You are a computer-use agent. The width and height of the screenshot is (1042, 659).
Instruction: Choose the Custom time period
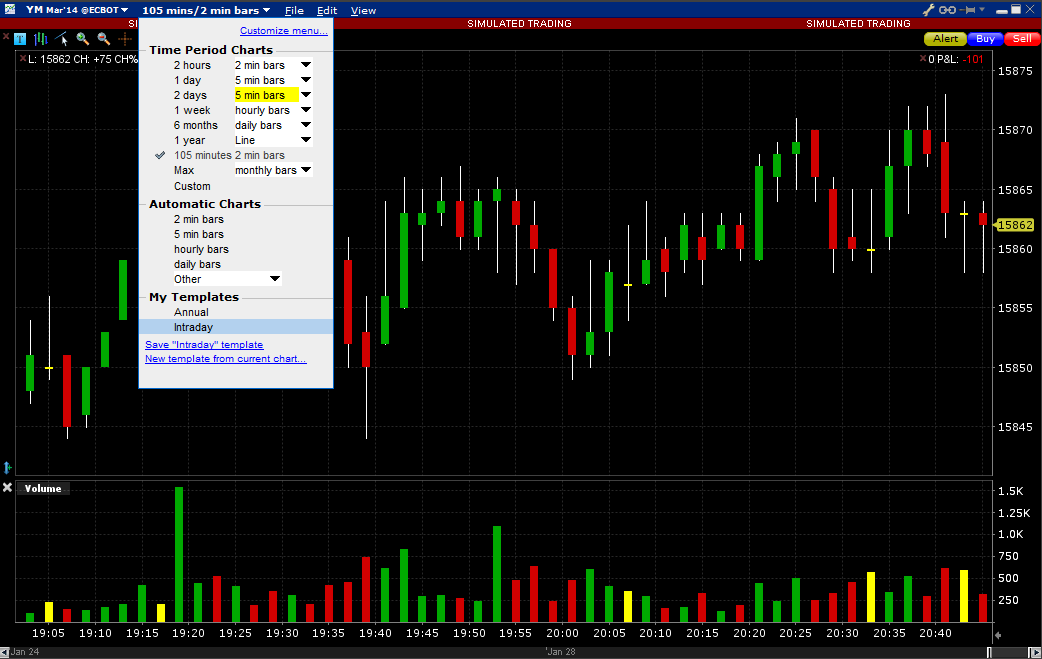coord(192,186)
